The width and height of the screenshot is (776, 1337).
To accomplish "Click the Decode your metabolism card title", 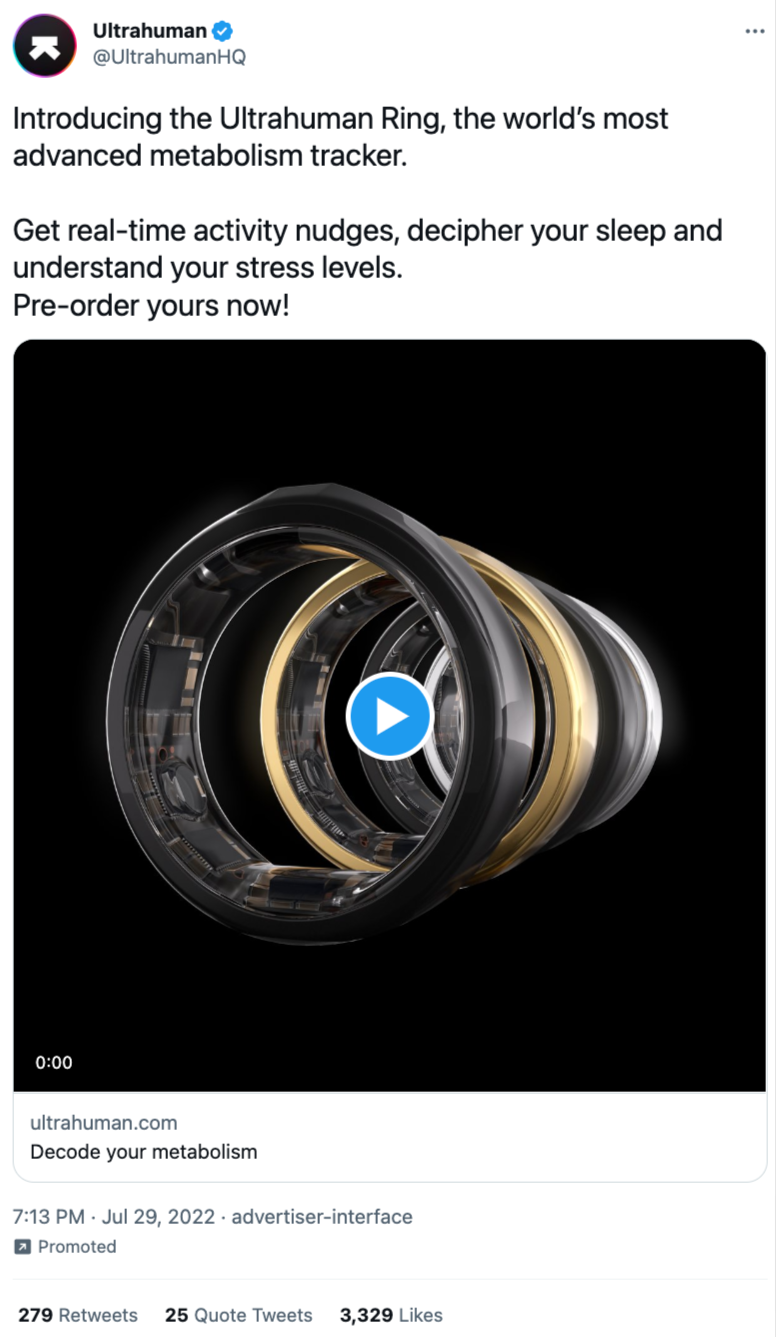I will (144, 1152).
